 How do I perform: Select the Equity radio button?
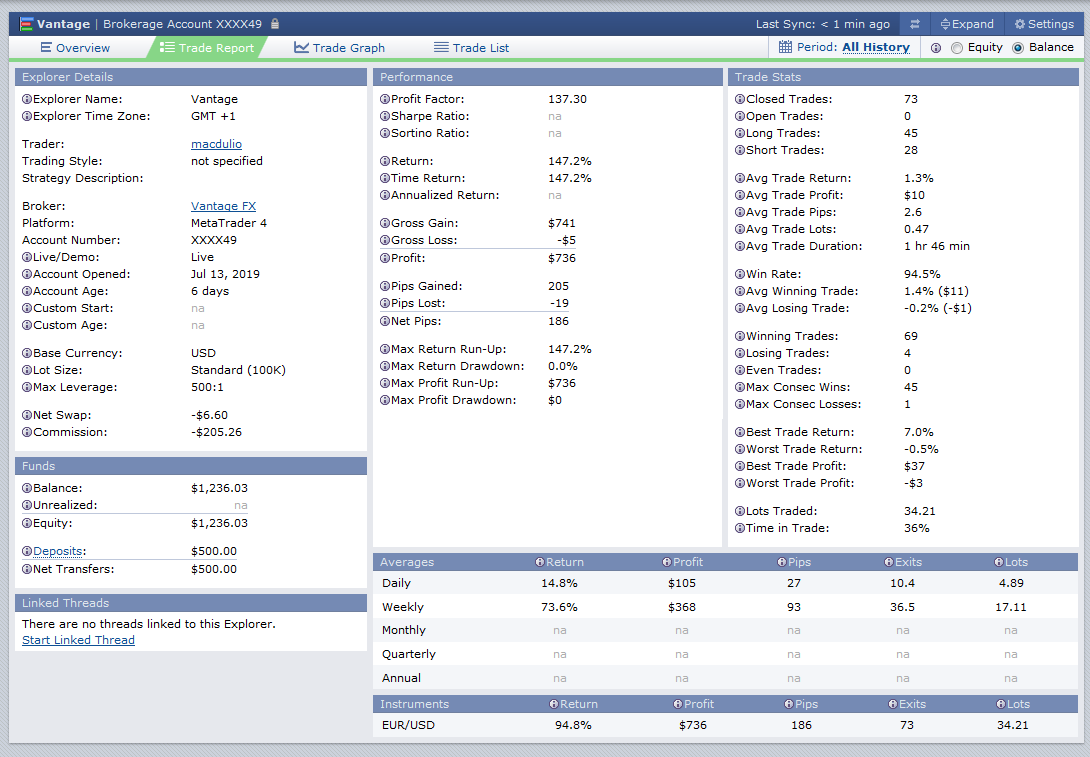[x=957, y=47]
